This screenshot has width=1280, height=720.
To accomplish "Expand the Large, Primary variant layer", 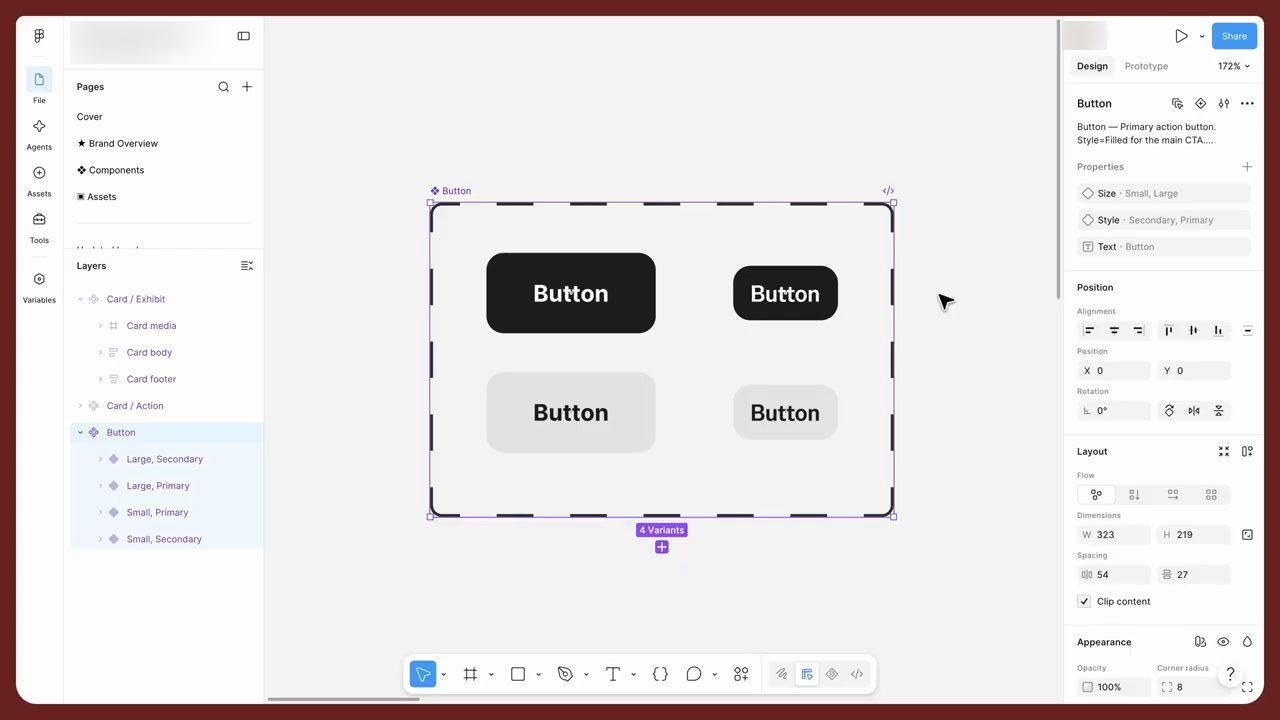I will point(100,486).
